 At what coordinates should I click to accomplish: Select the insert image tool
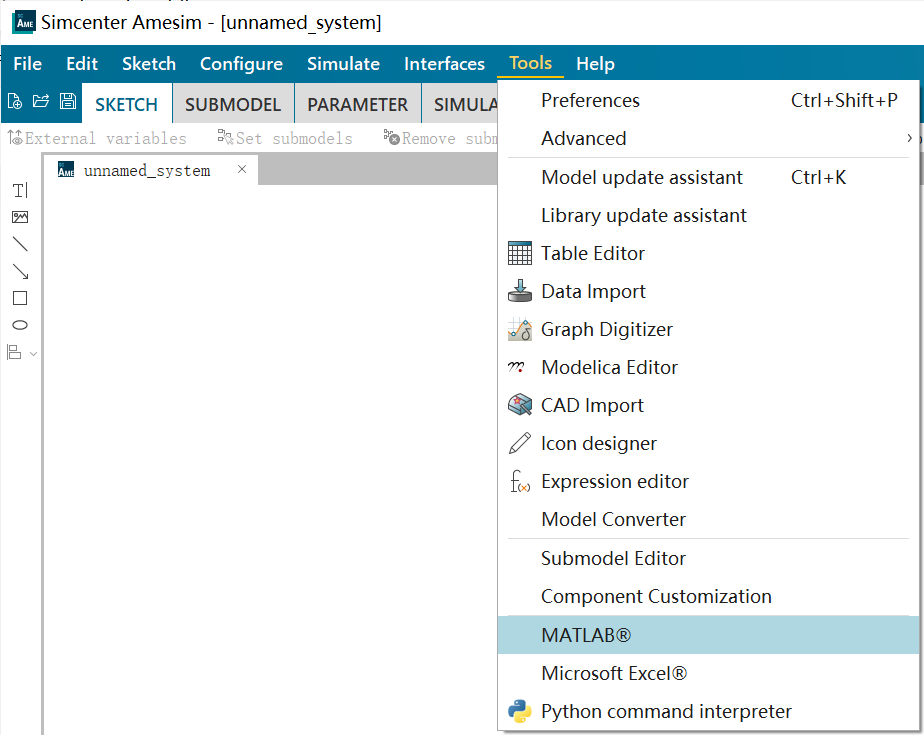click(x=20, y=217)
